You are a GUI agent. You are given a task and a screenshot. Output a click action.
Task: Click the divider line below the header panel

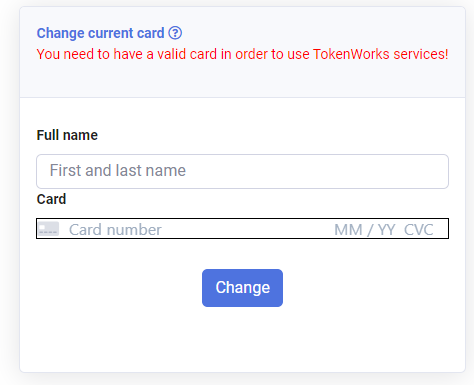[242, 97]
